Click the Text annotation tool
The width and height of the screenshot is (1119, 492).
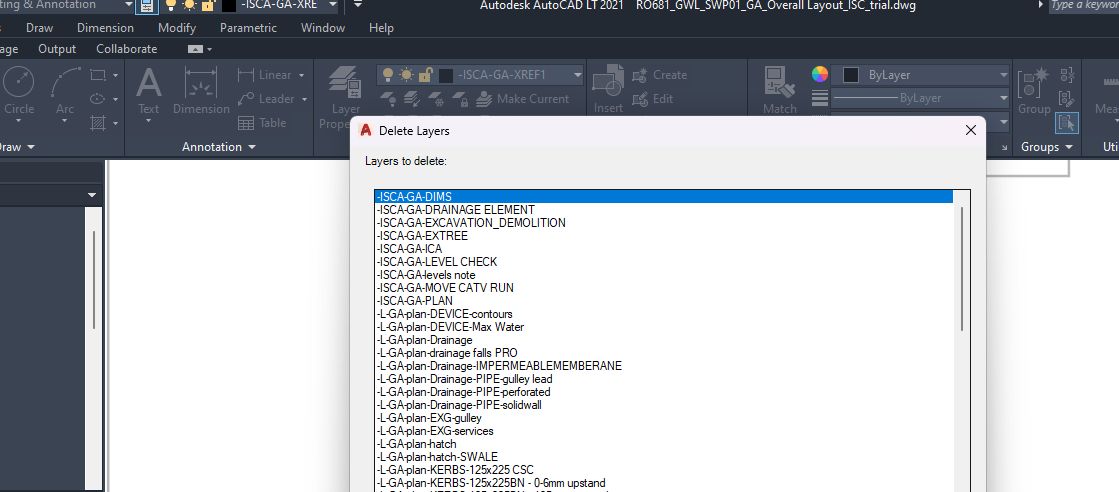(148, 88)
